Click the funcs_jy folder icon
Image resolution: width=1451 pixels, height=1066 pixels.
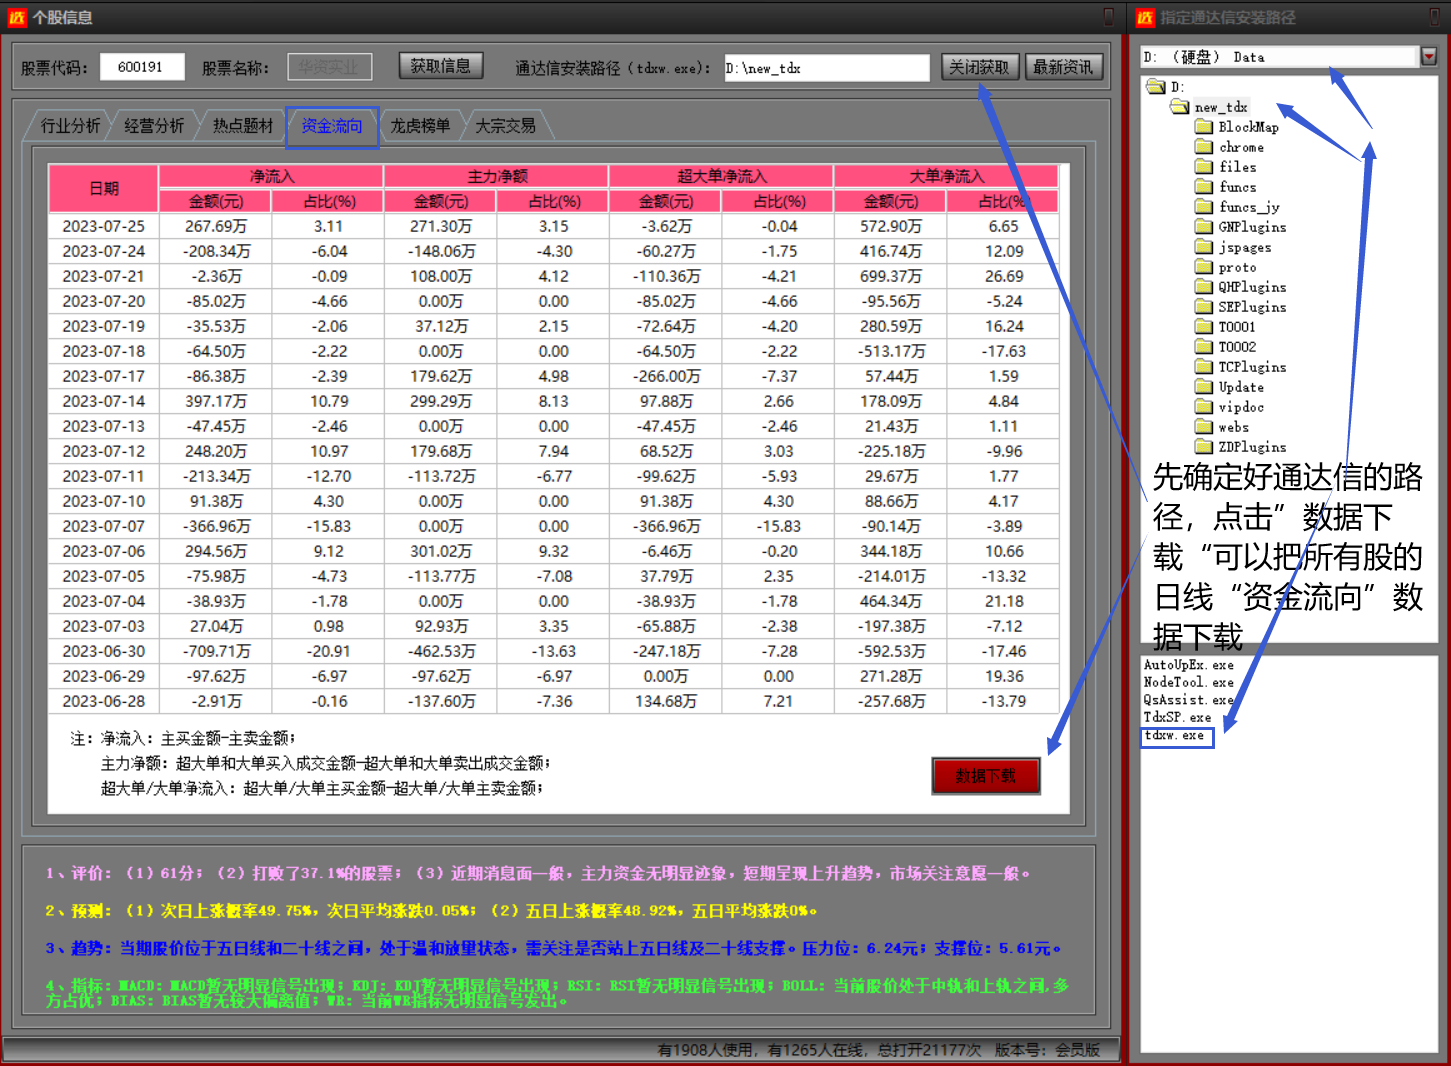click(x=1204, y=207)
